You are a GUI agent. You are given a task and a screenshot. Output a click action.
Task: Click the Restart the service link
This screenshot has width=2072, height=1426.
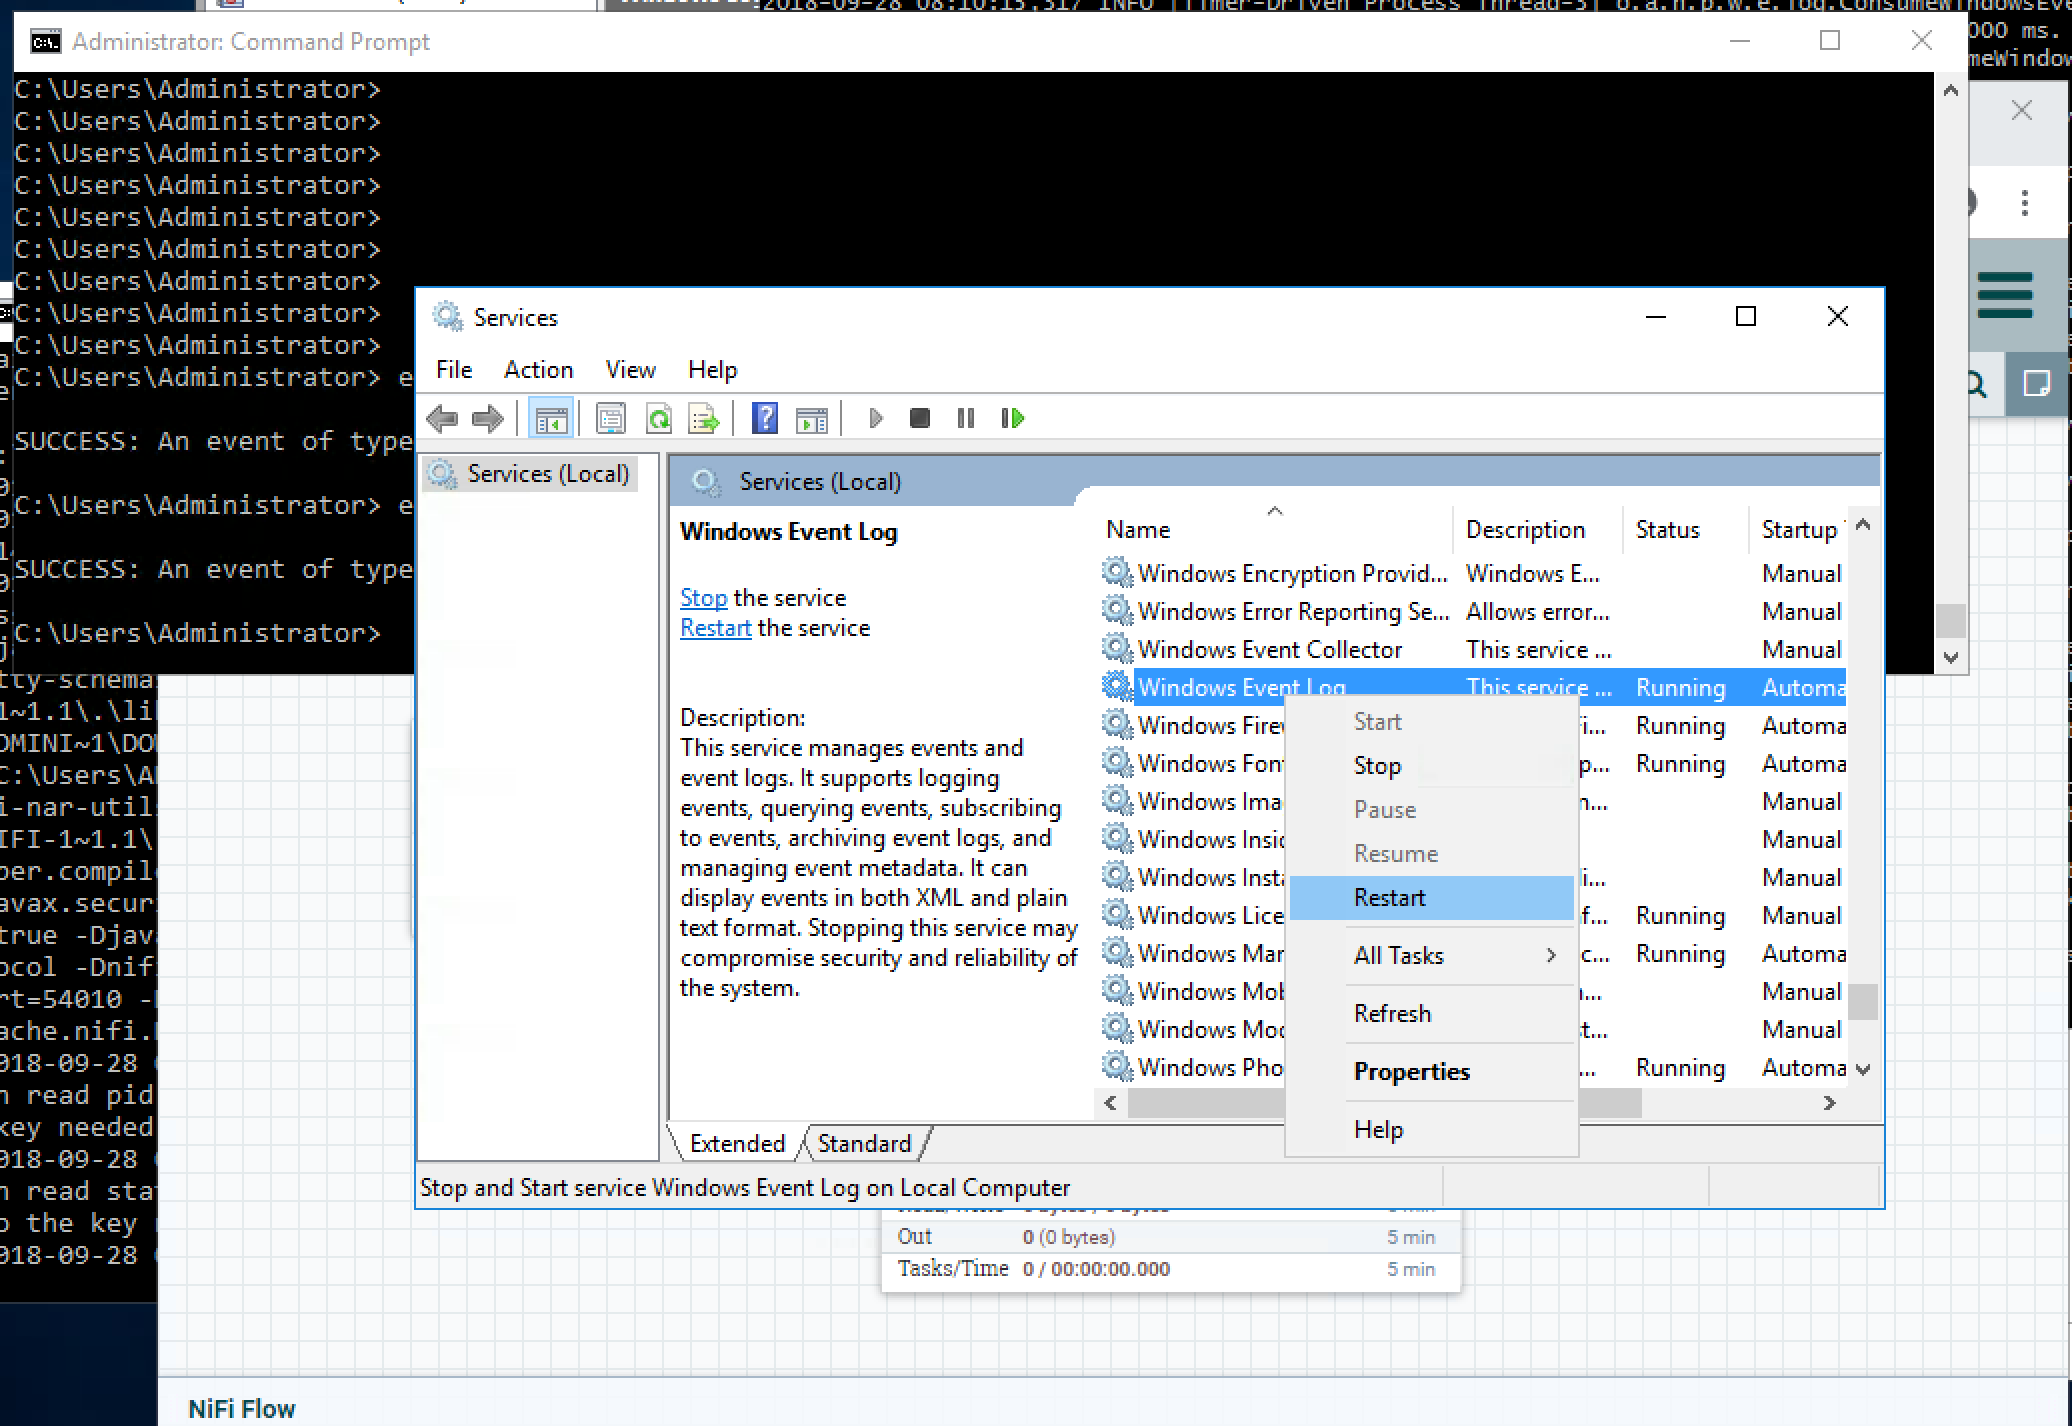(715, 628)
